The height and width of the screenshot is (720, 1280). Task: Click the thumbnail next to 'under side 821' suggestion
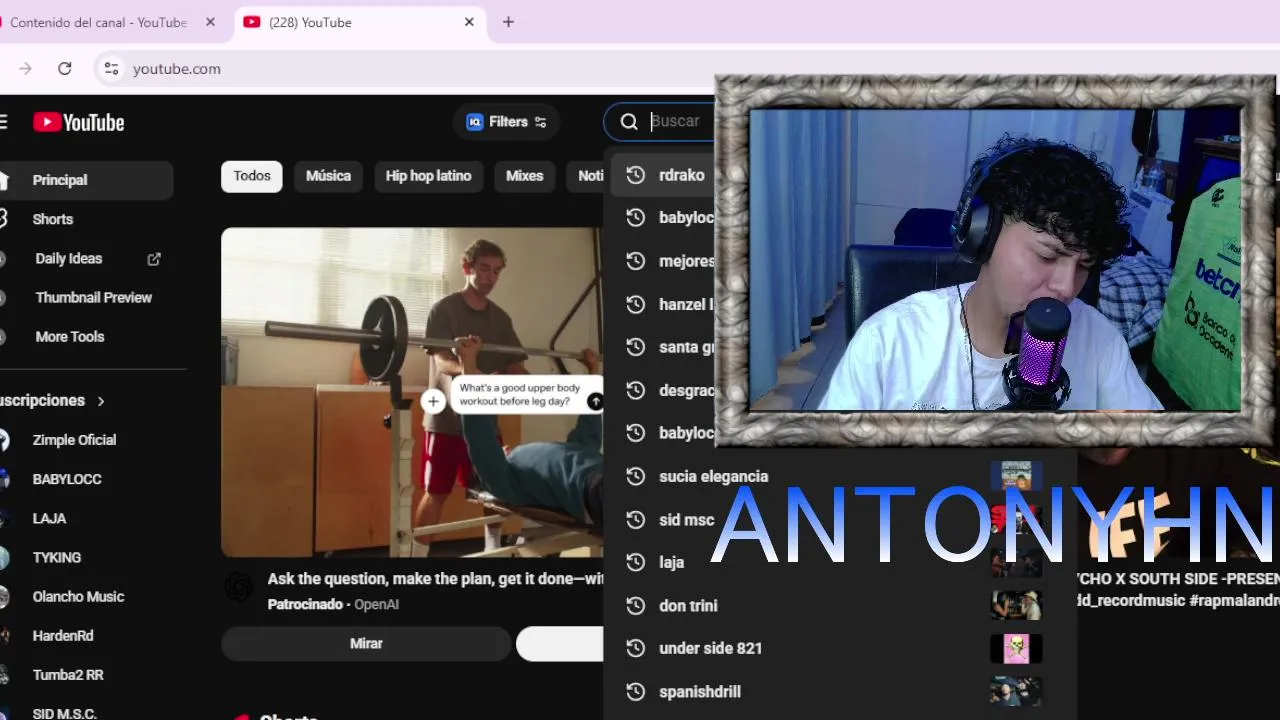coord(1016,648)
